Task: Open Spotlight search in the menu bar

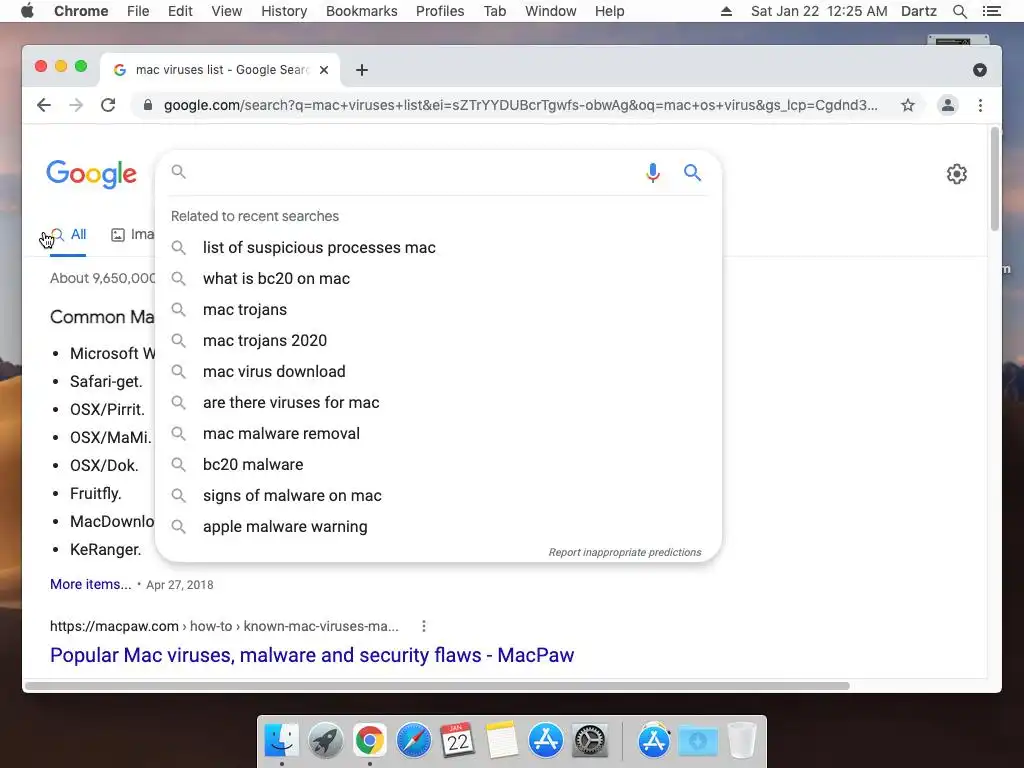Action: tap(960, 11)
